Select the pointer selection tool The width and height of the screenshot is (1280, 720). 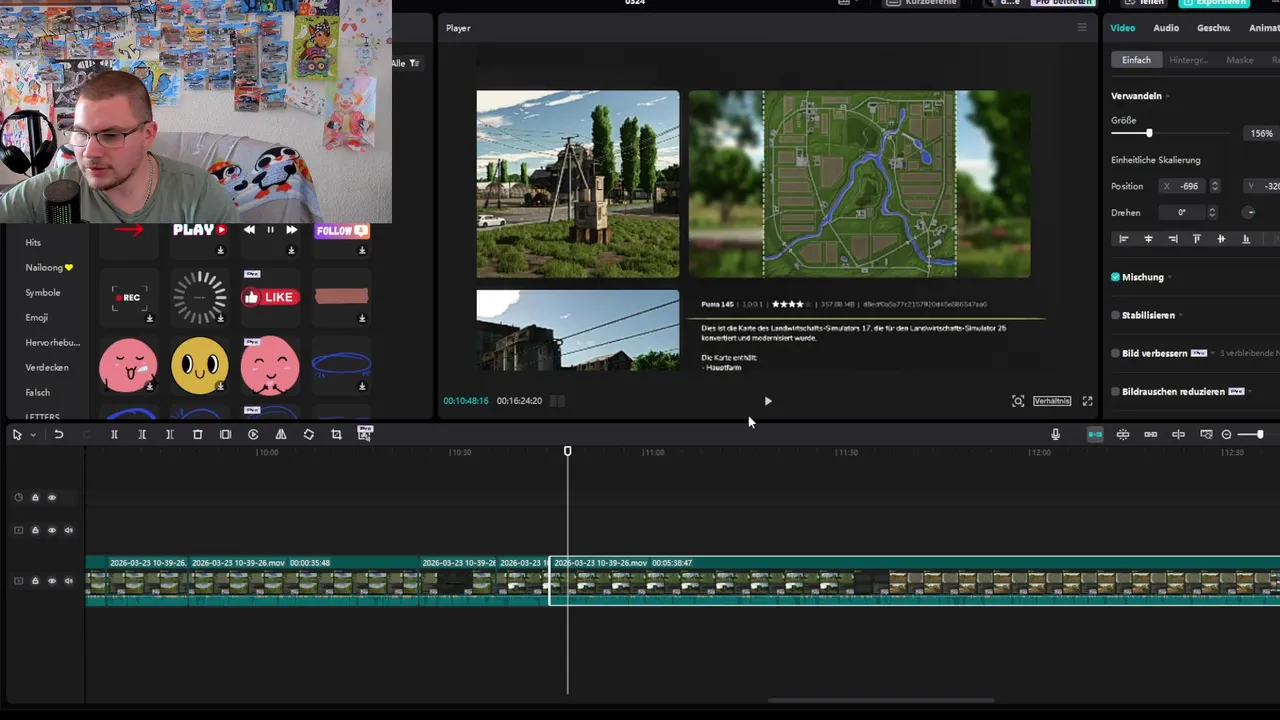[17, 435]
